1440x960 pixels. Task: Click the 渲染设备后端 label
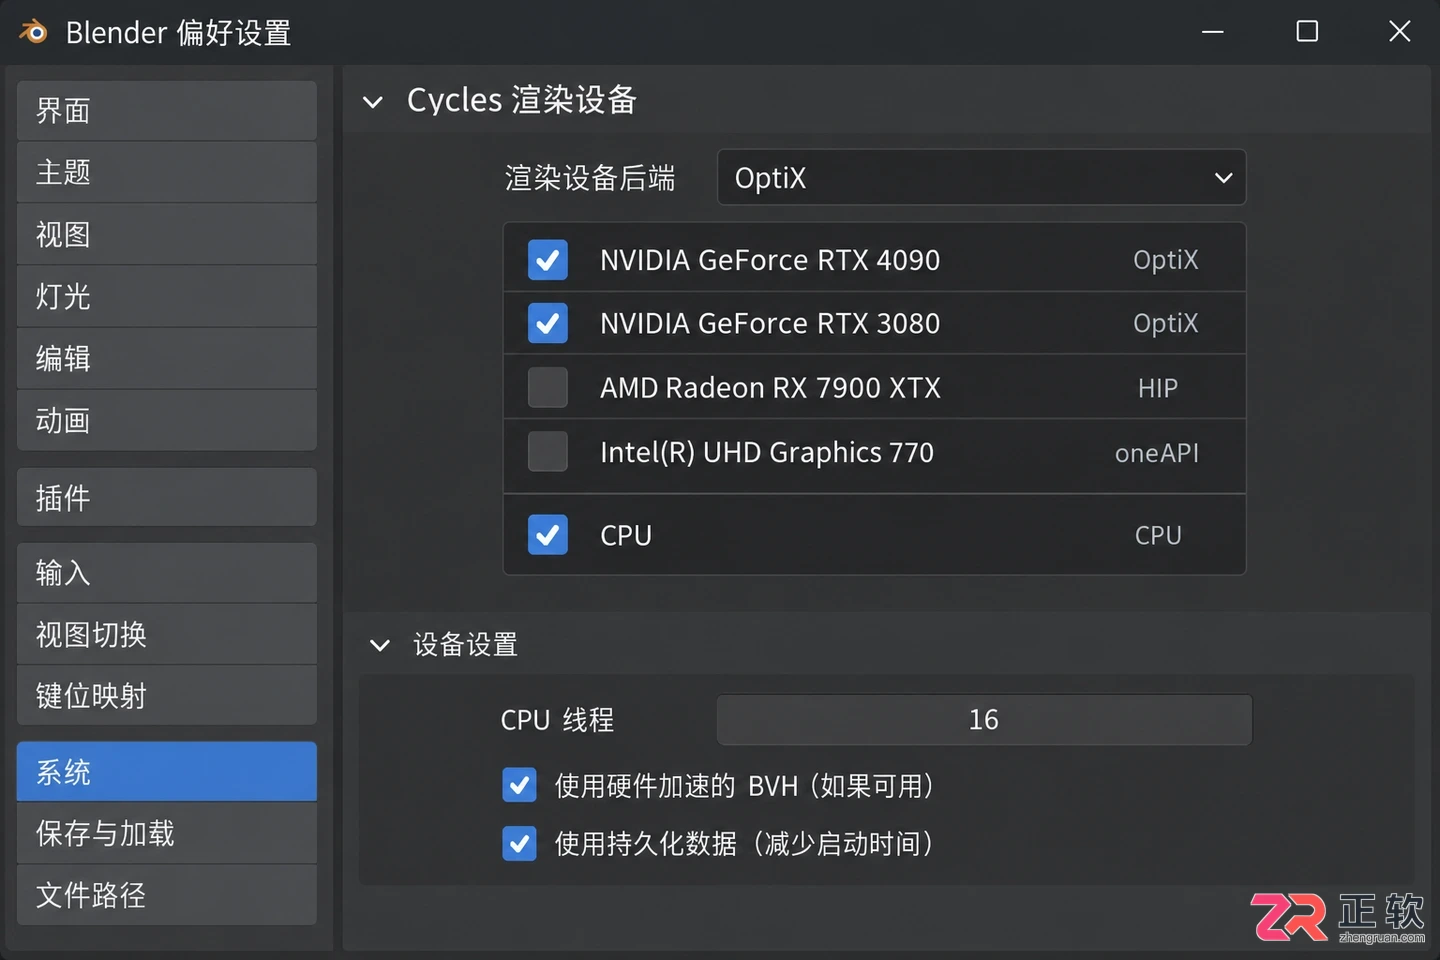click(x=590, y=178)
